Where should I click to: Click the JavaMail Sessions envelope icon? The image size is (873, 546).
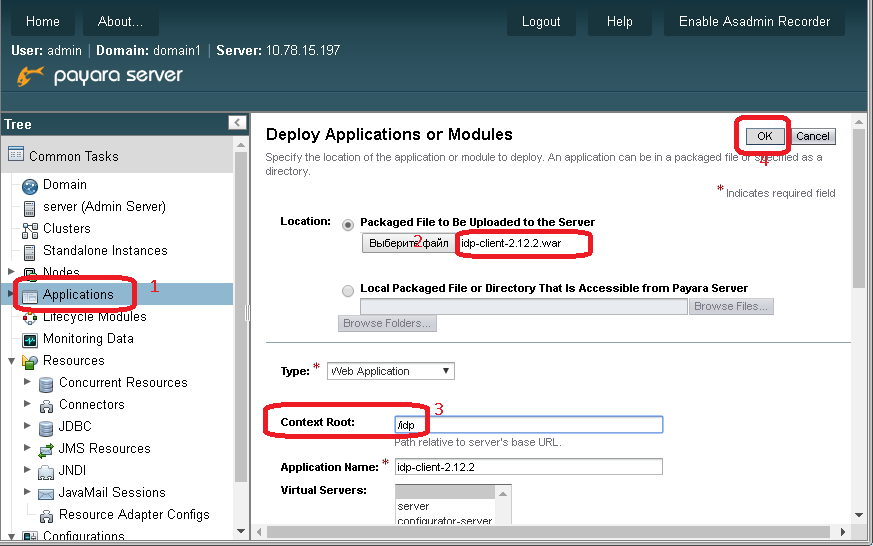pos(46,494)
